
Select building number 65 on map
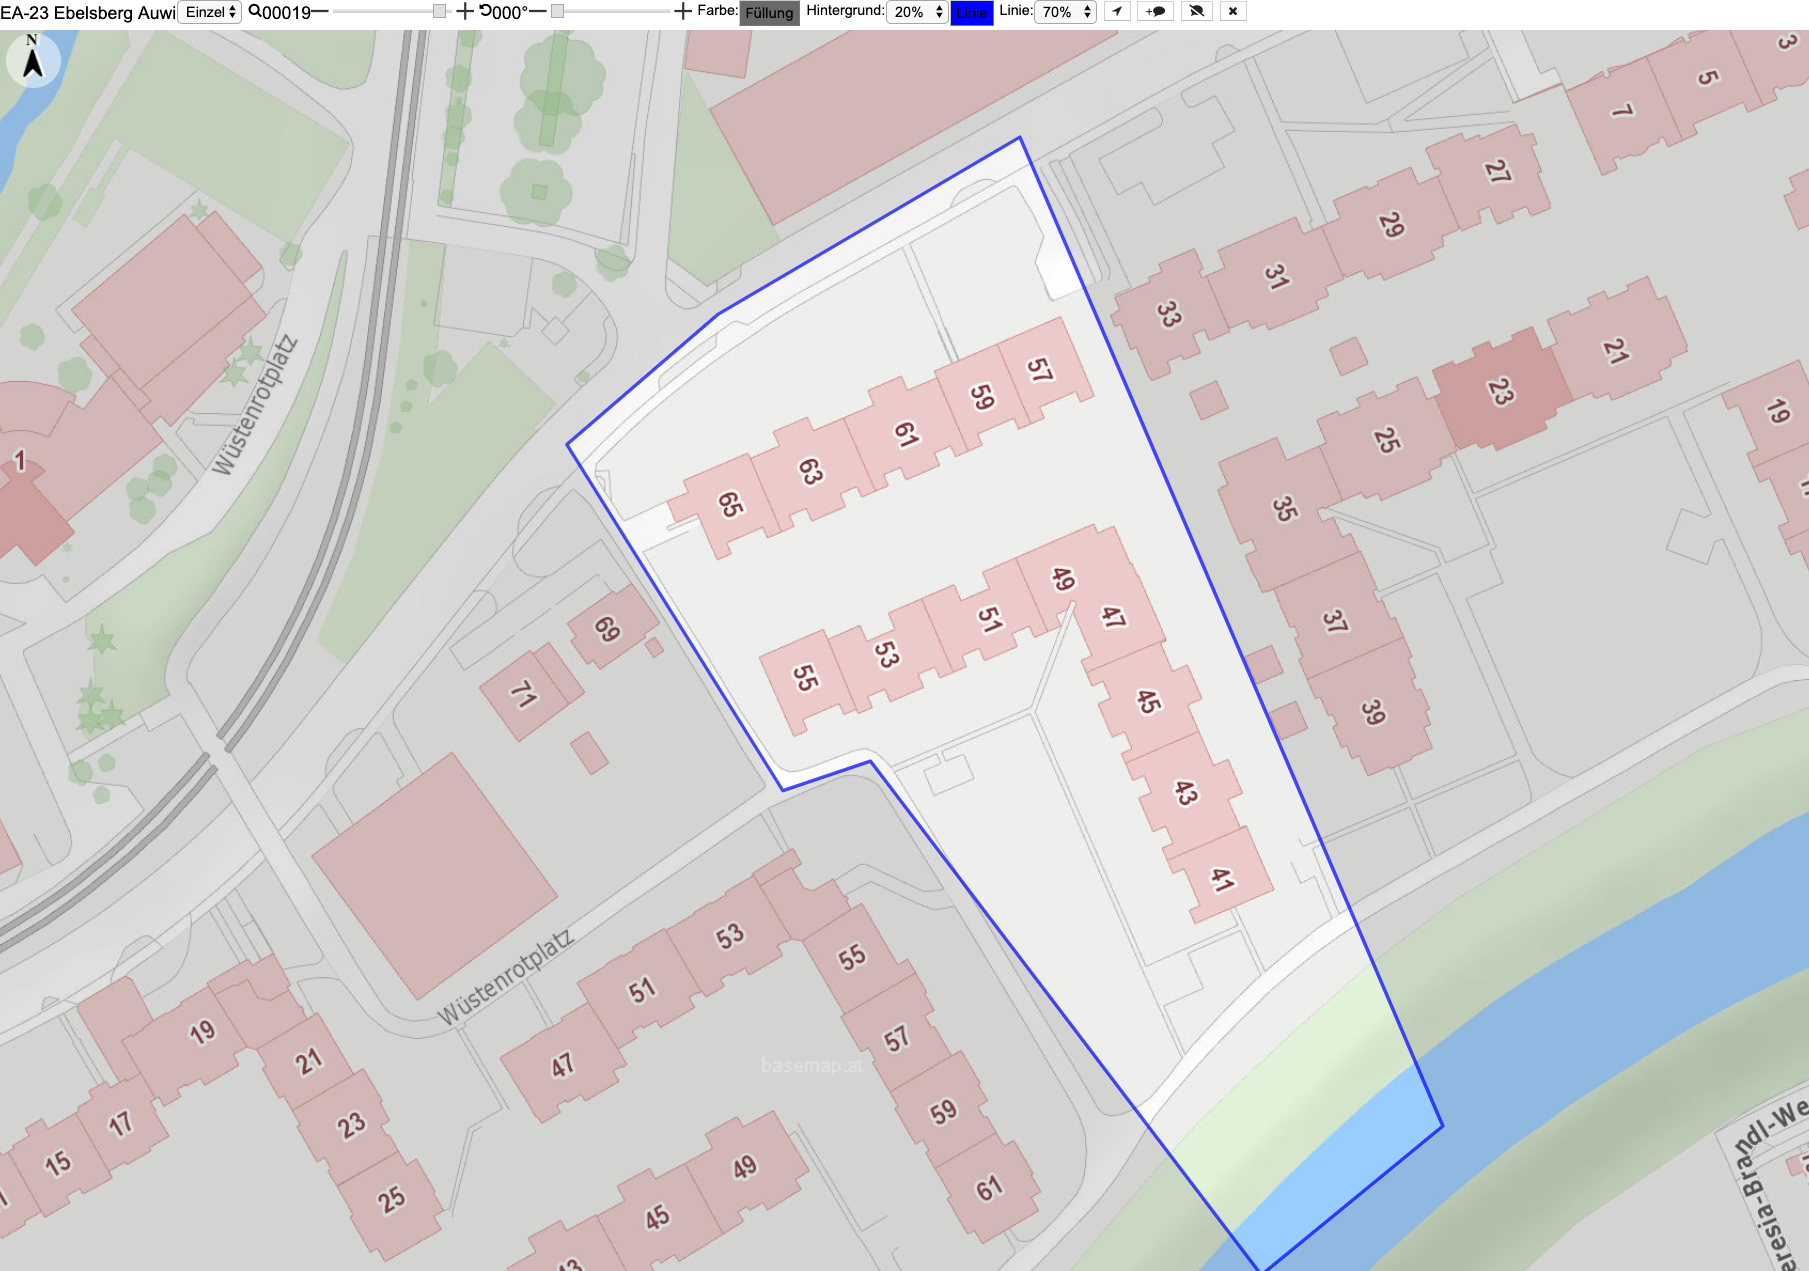(731, 504)
